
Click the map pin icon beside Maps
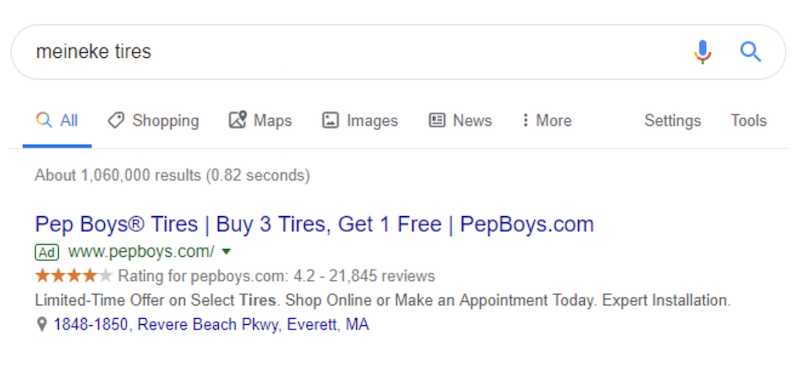coord(237,120)
